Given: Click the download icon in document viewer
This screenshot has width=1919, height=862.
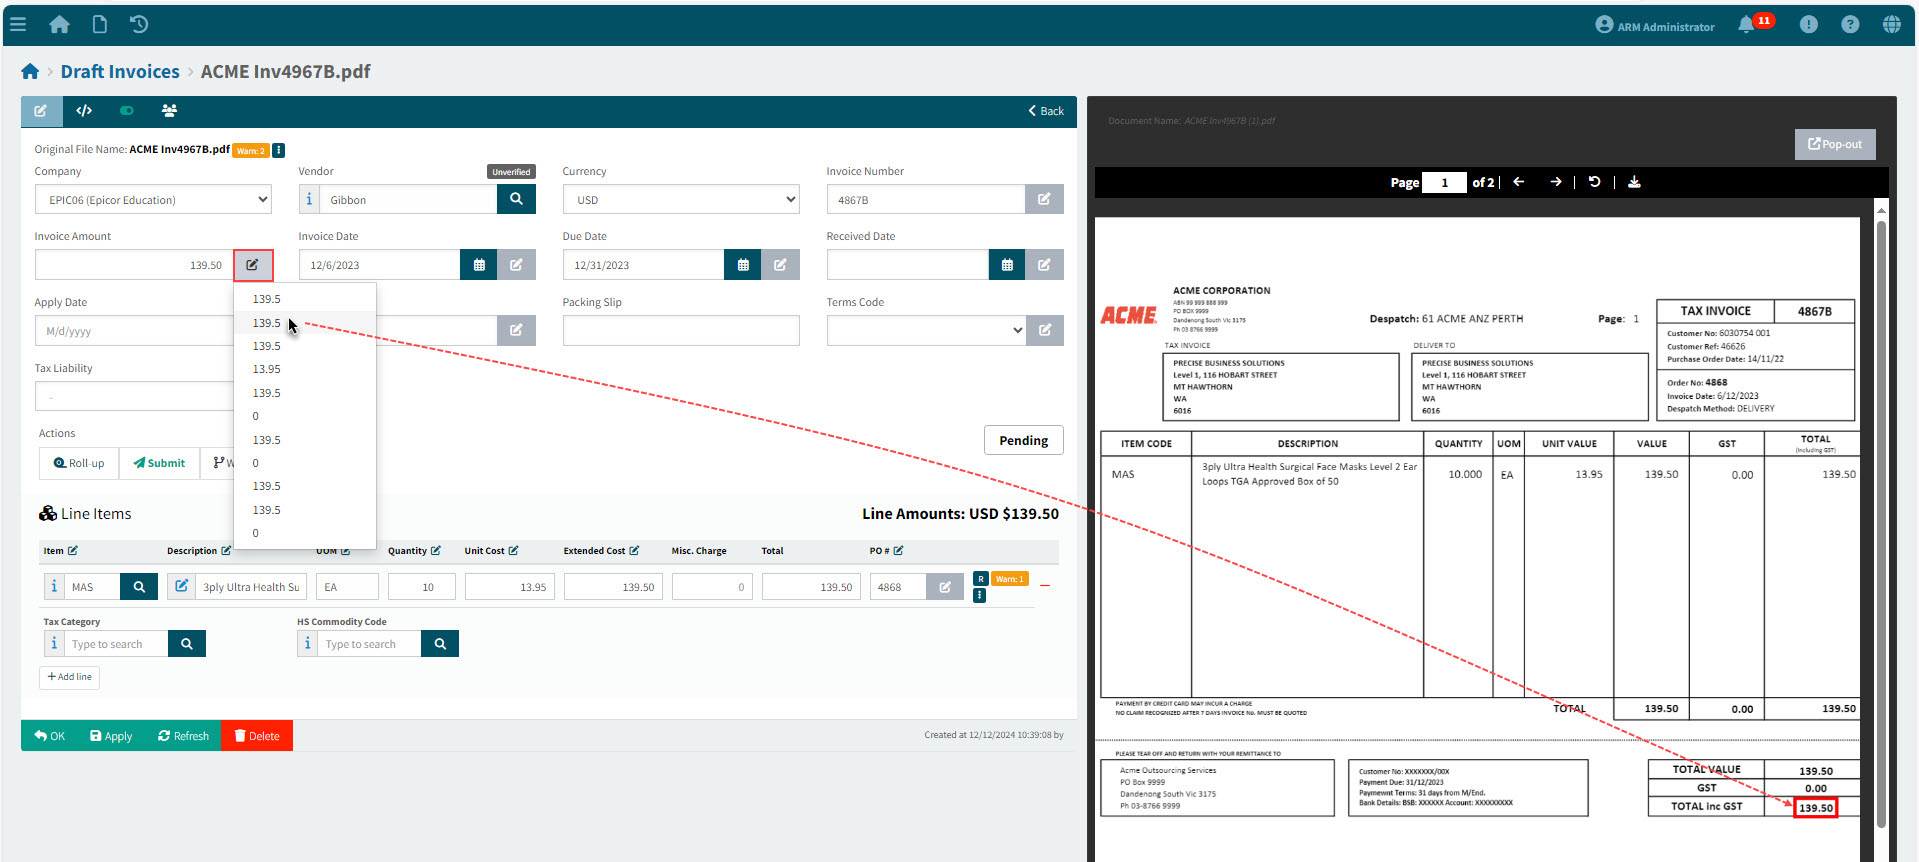Looking at the screenshot, I should (x=1634, y=182).
